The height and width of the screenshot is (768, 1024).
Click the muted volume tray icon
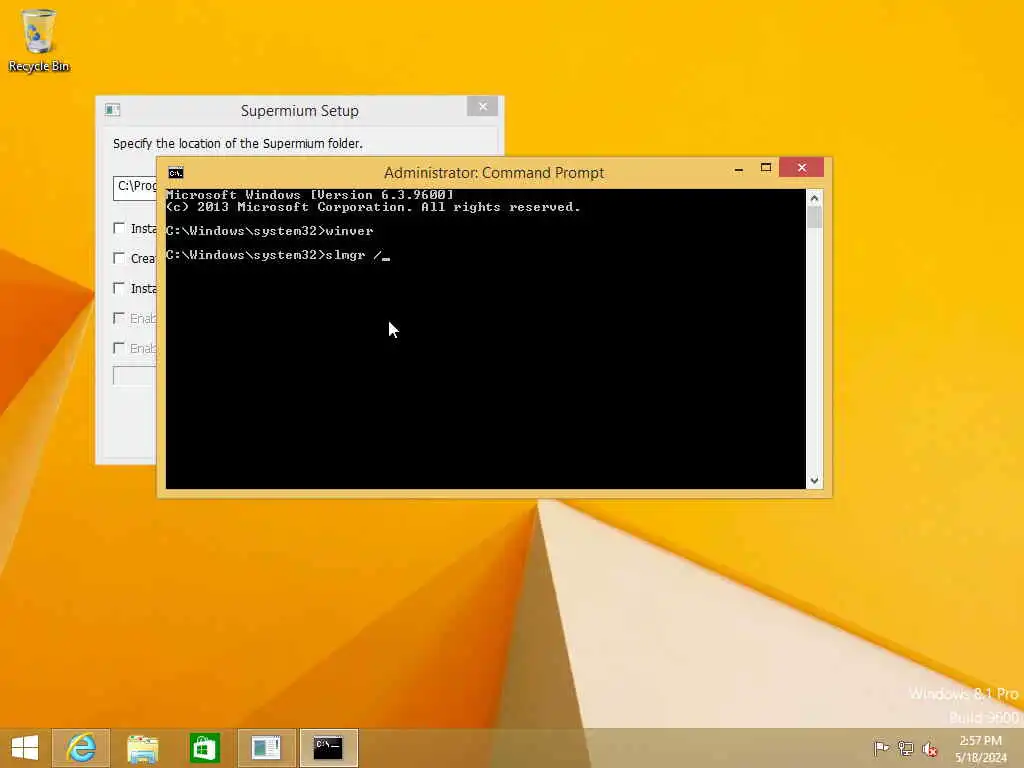pyautogui.click(x=930, y=749)
